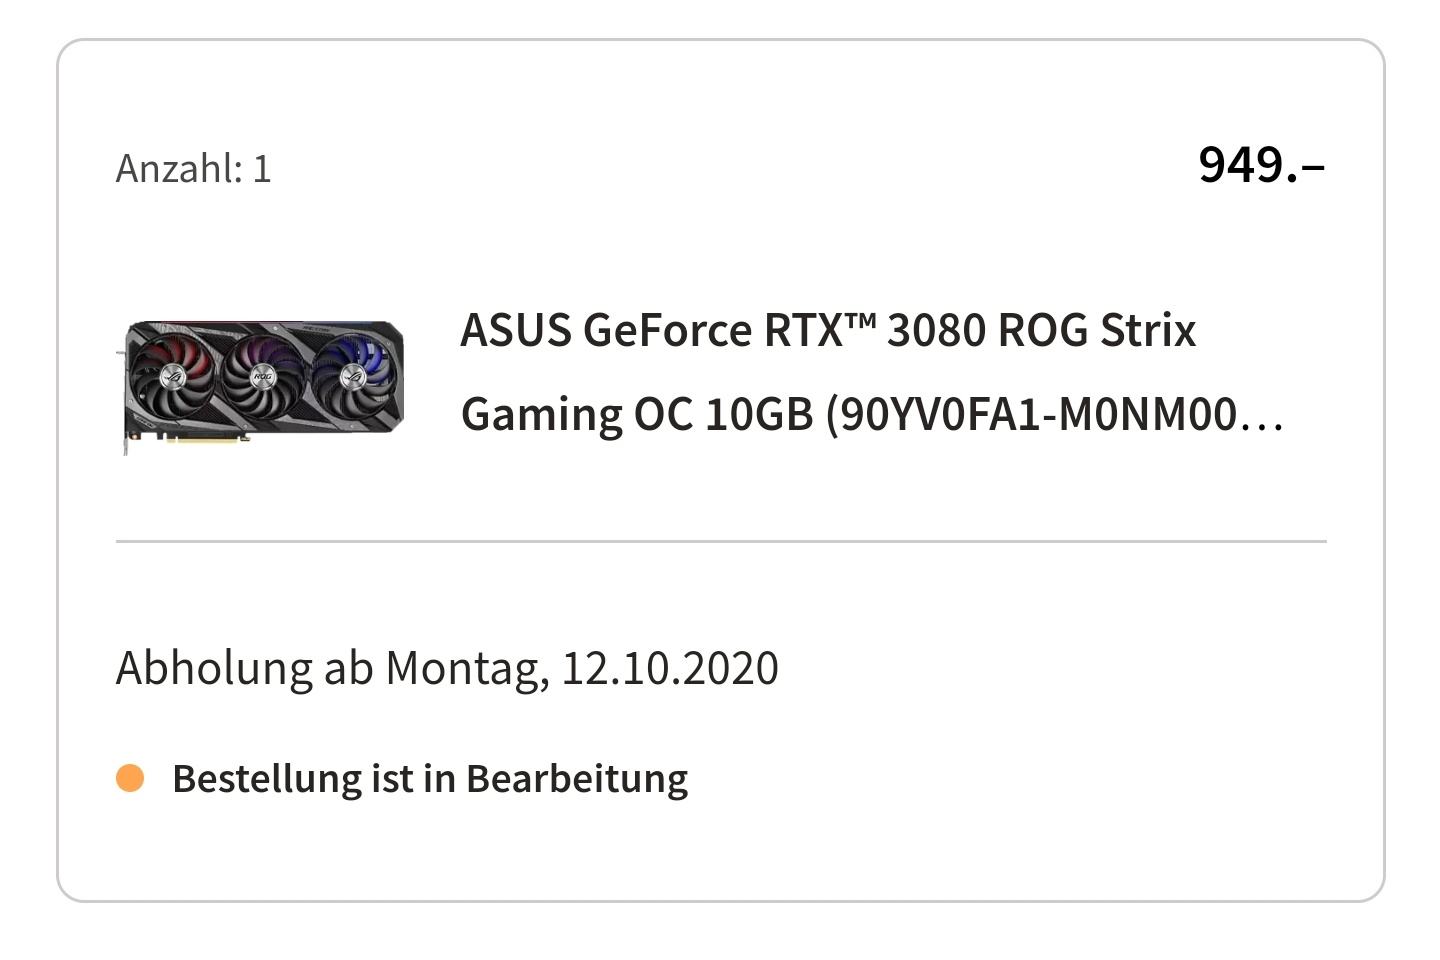The image size is (1440, 960).
Task: Click the horizontal divider line in the order card
Action: point(721,541)
